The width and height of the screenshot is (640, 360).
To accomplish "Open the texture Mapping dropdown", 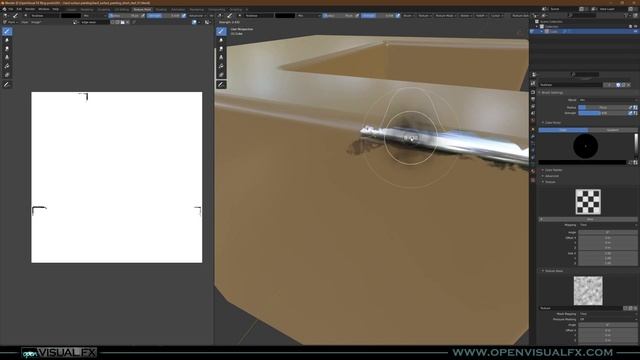I will [608, 225].
